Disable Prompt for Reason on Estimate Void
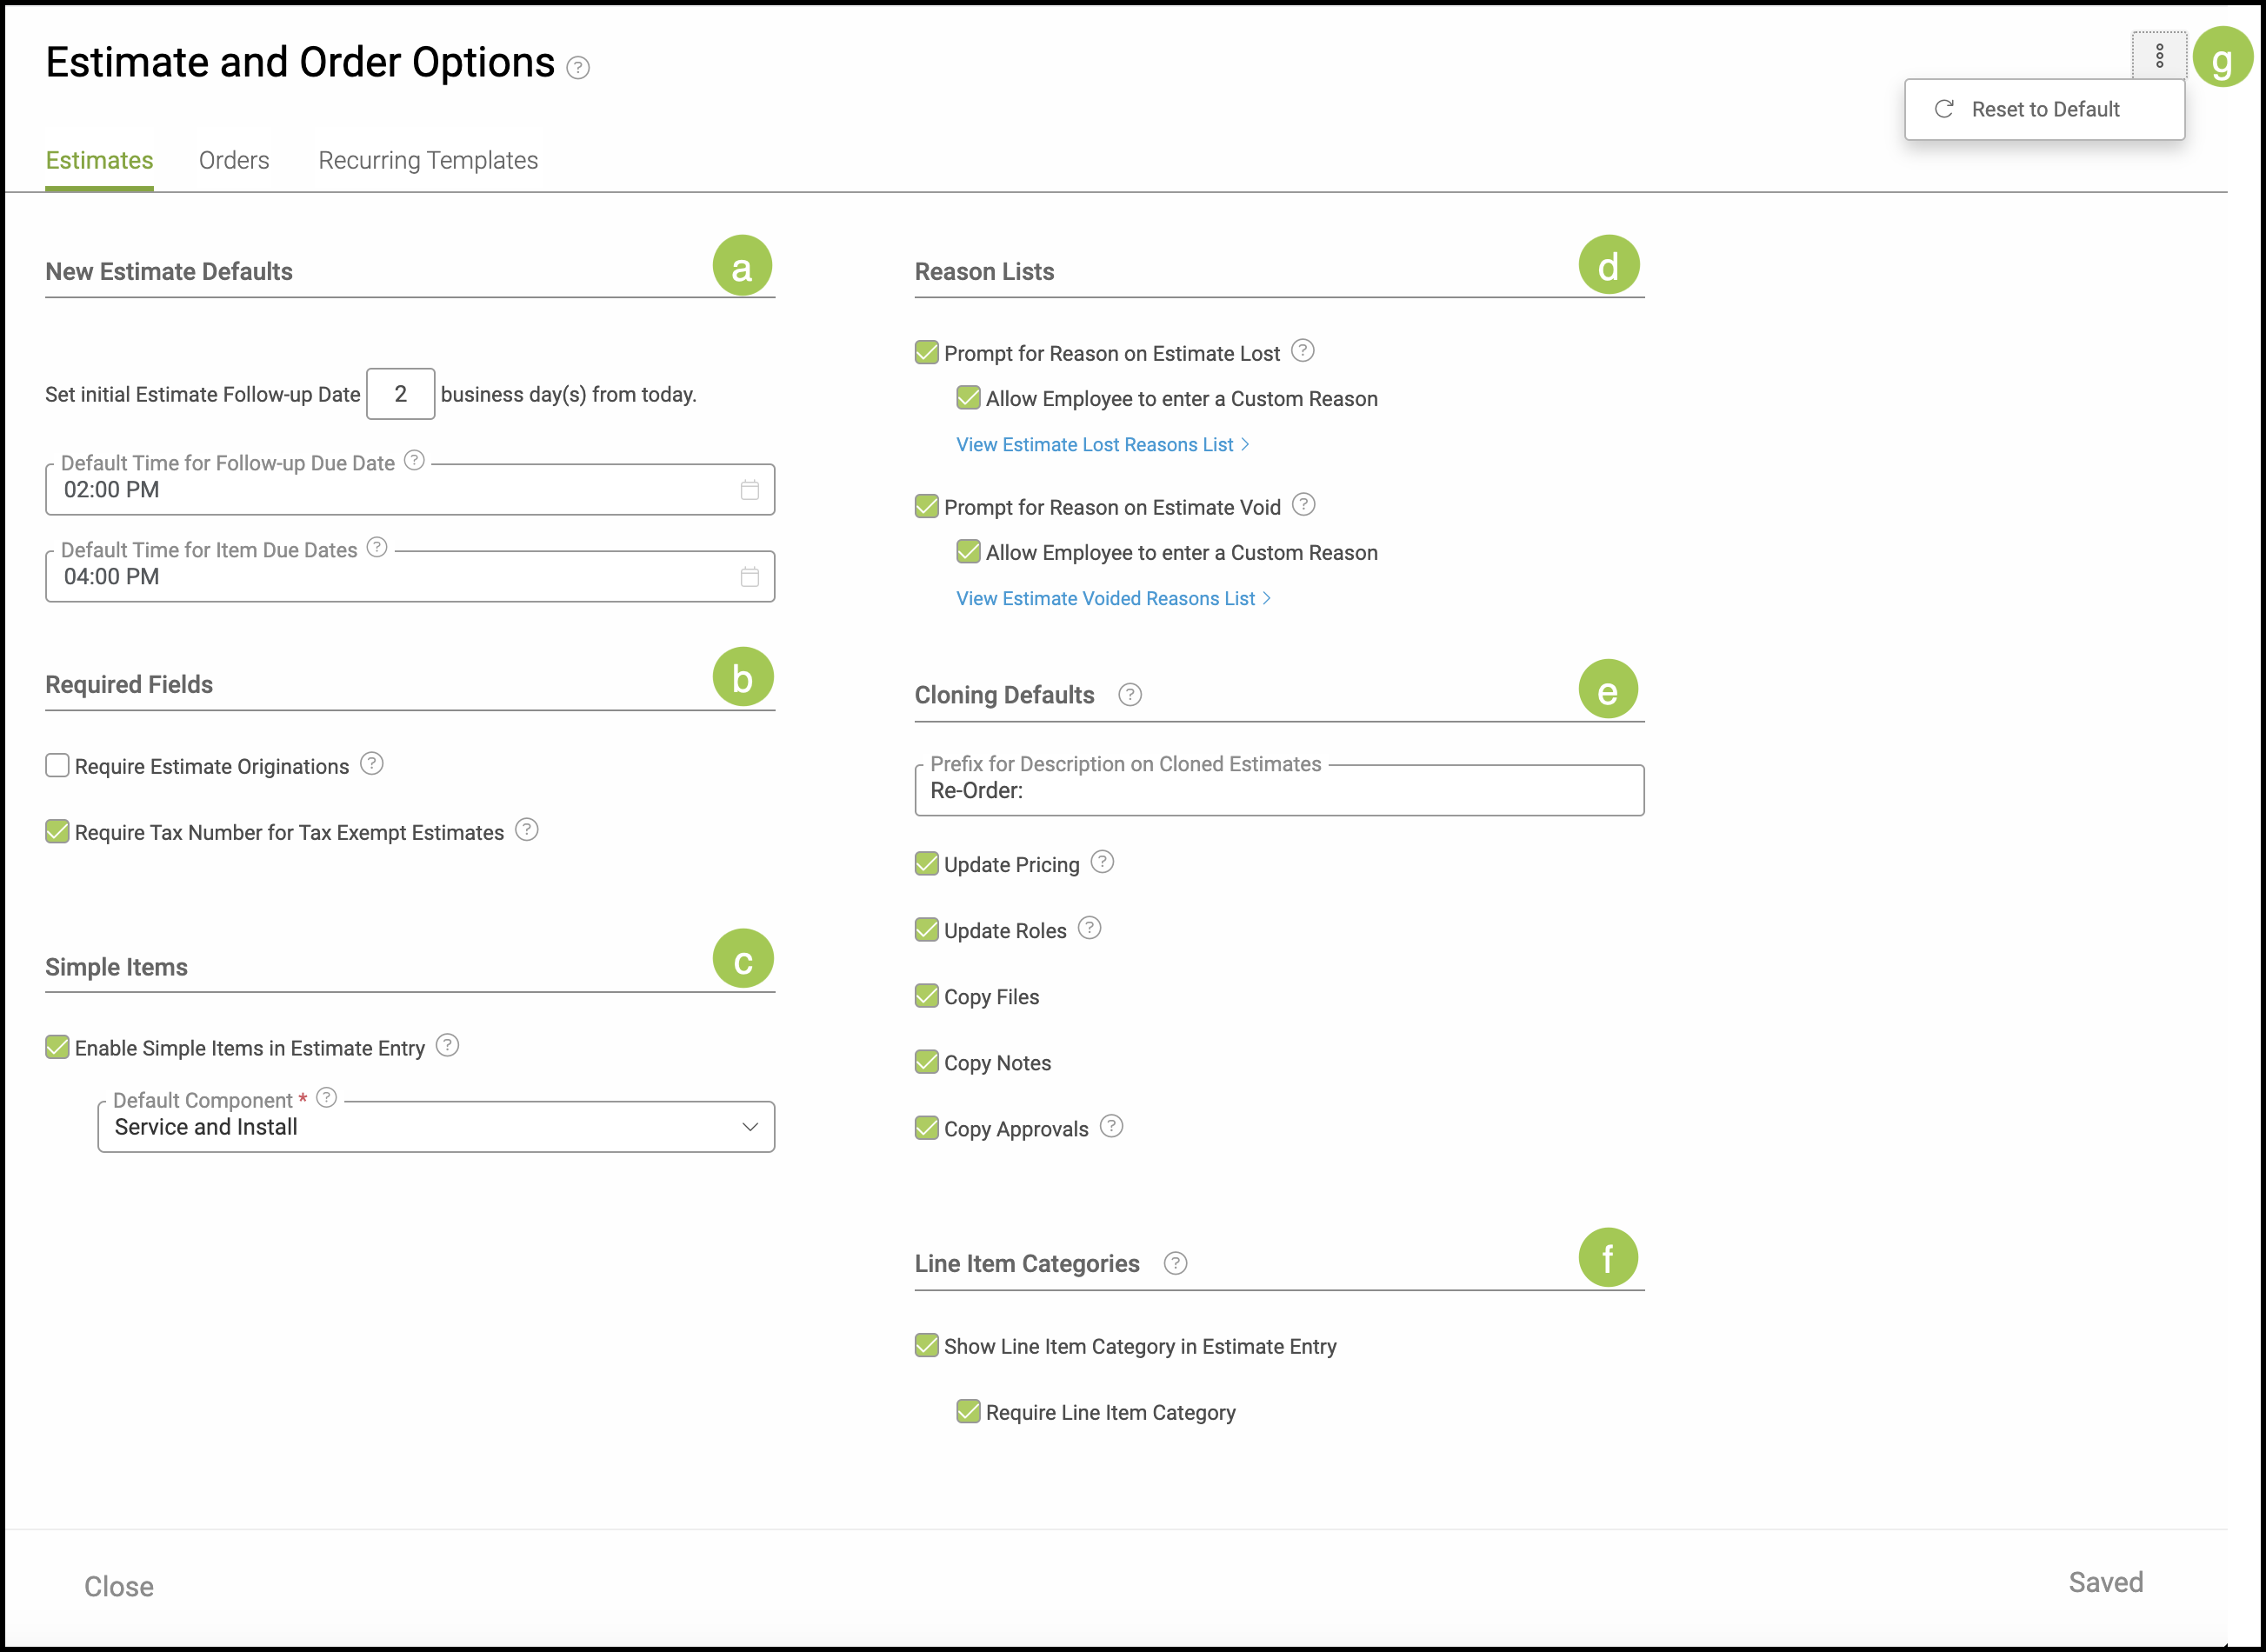 click(x=926, y=506)
